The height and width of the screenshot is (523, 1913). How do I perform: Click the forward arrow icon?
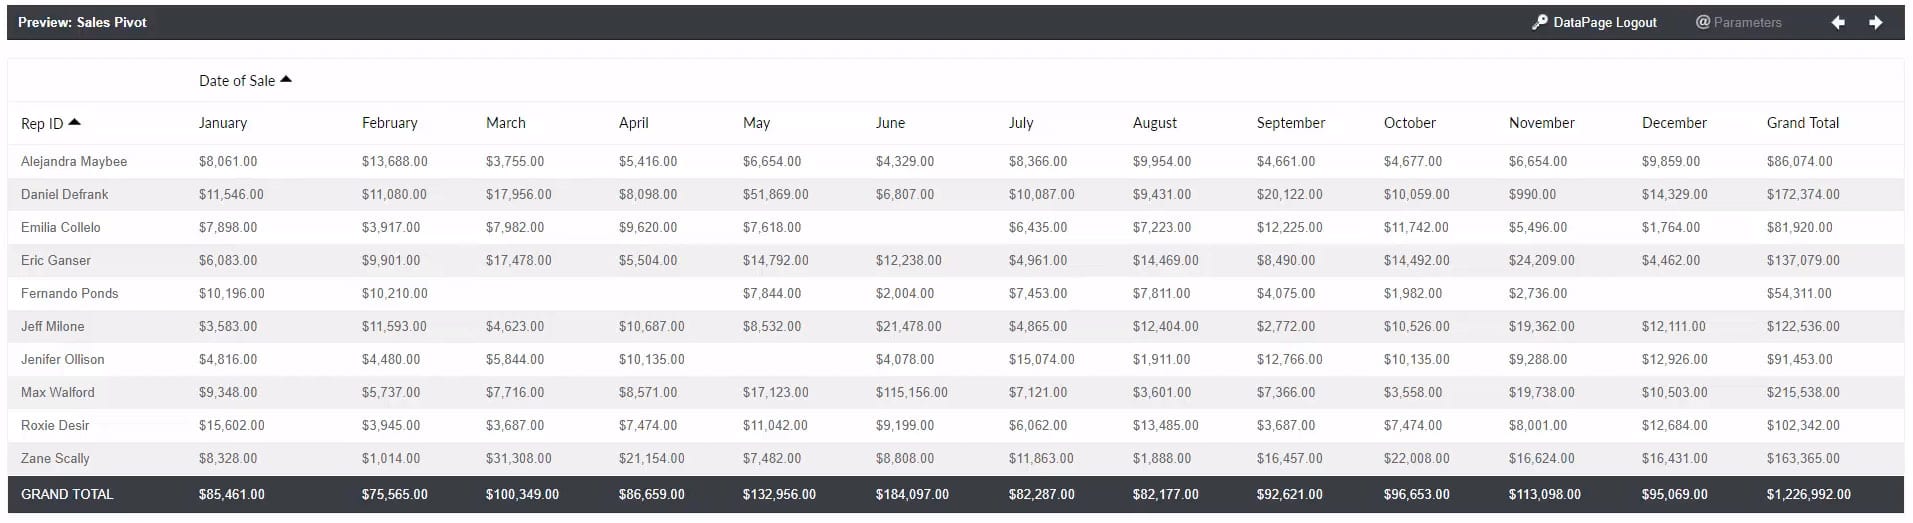click(1876, 22)
